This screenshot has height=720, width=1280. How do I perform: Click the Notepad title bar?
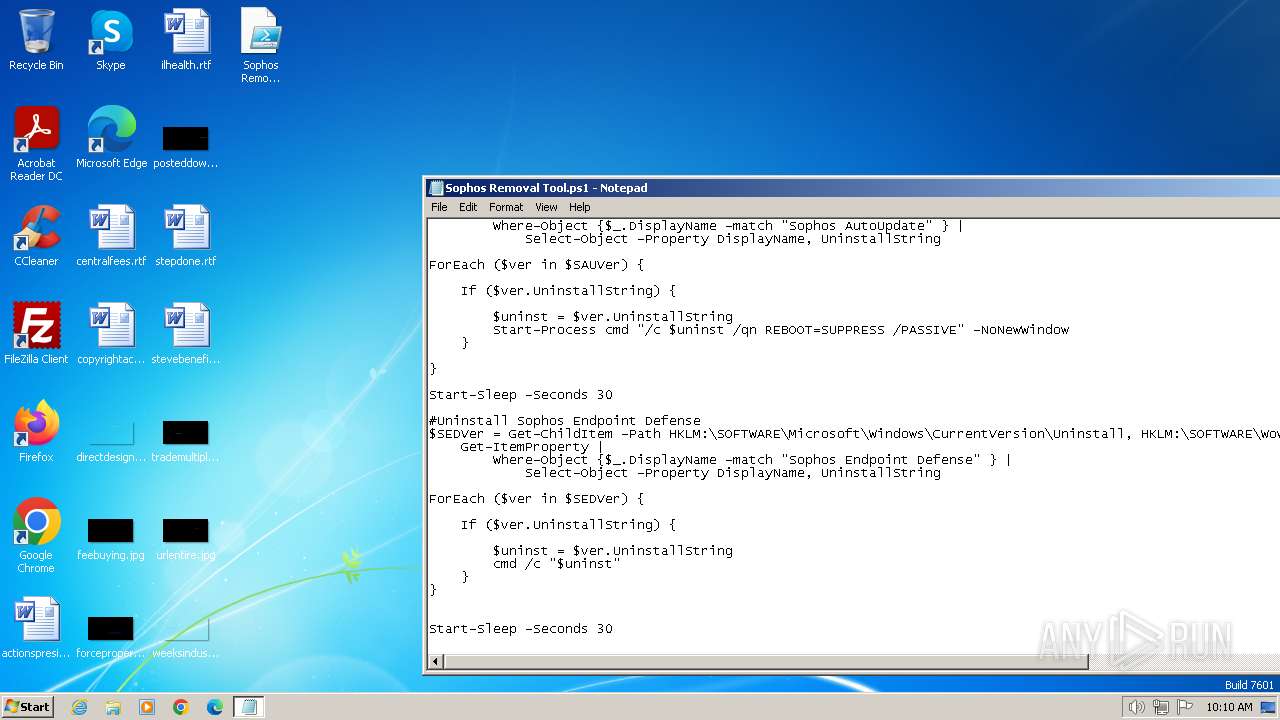pos(853,188)
